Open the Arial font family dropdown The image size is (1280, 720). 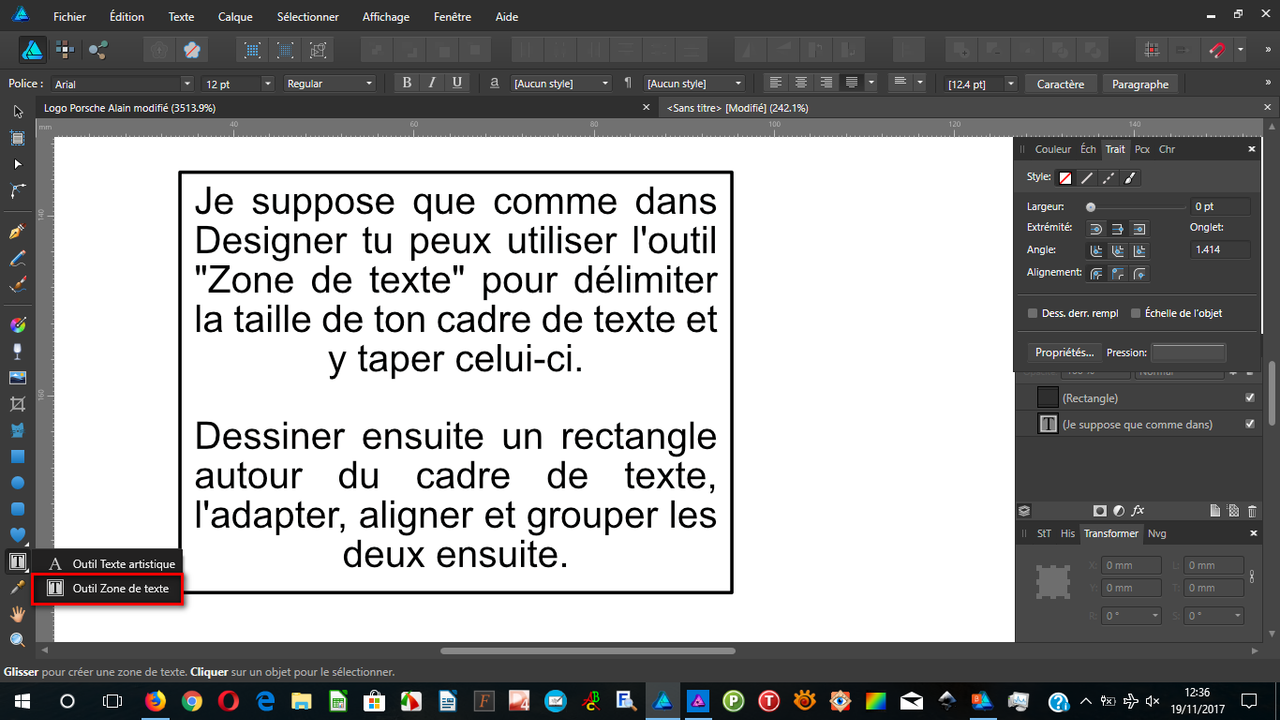pyautogui.click(x=189, y=83)
